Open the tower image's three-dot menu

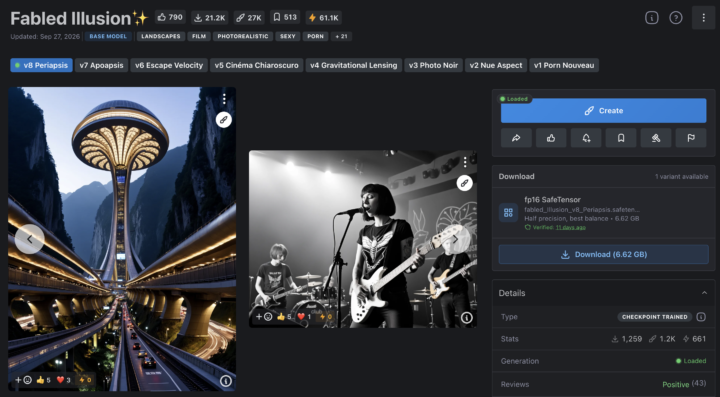coord(224,99)
